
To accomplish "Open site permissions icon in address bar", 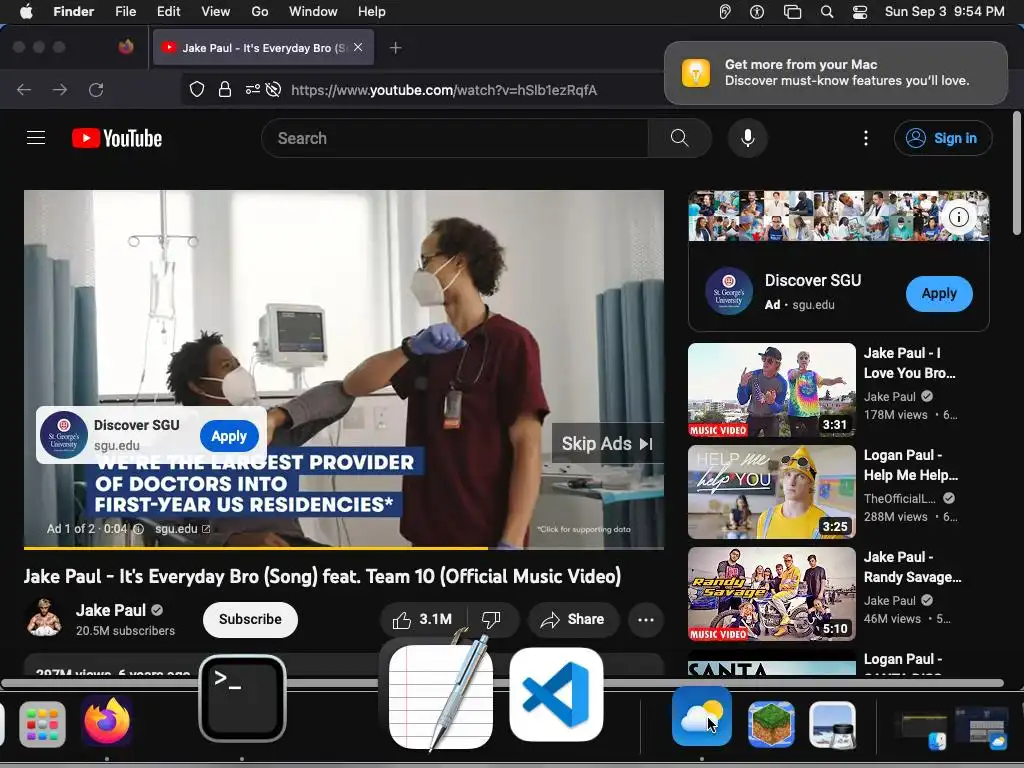I will 253,89.
